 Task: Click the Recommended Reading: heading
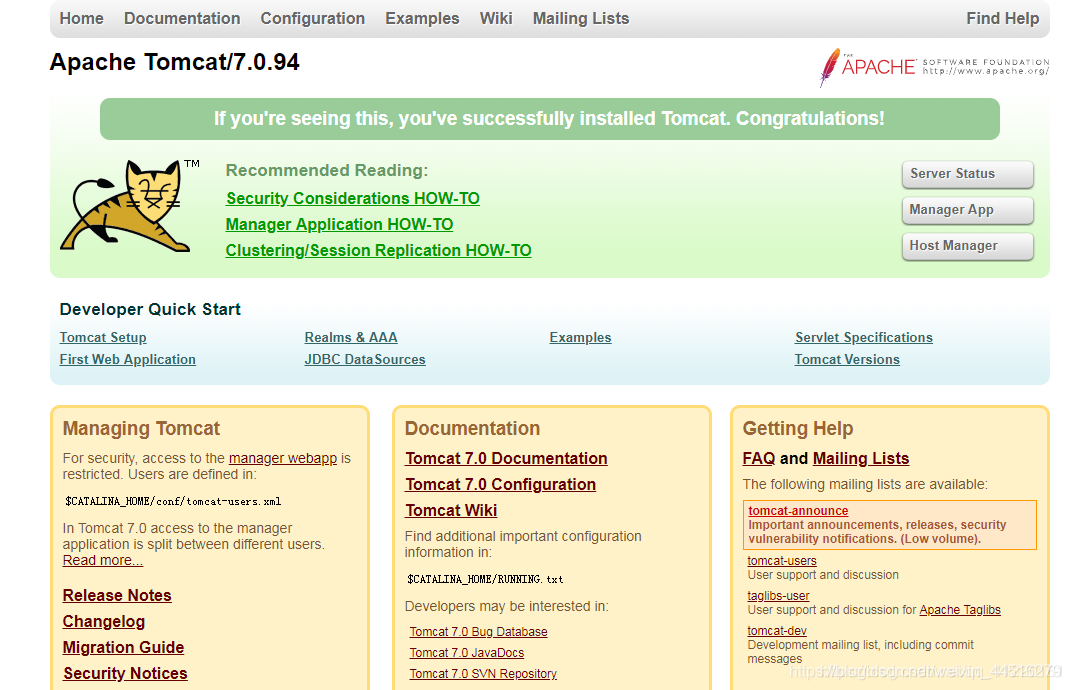point(326,170)
